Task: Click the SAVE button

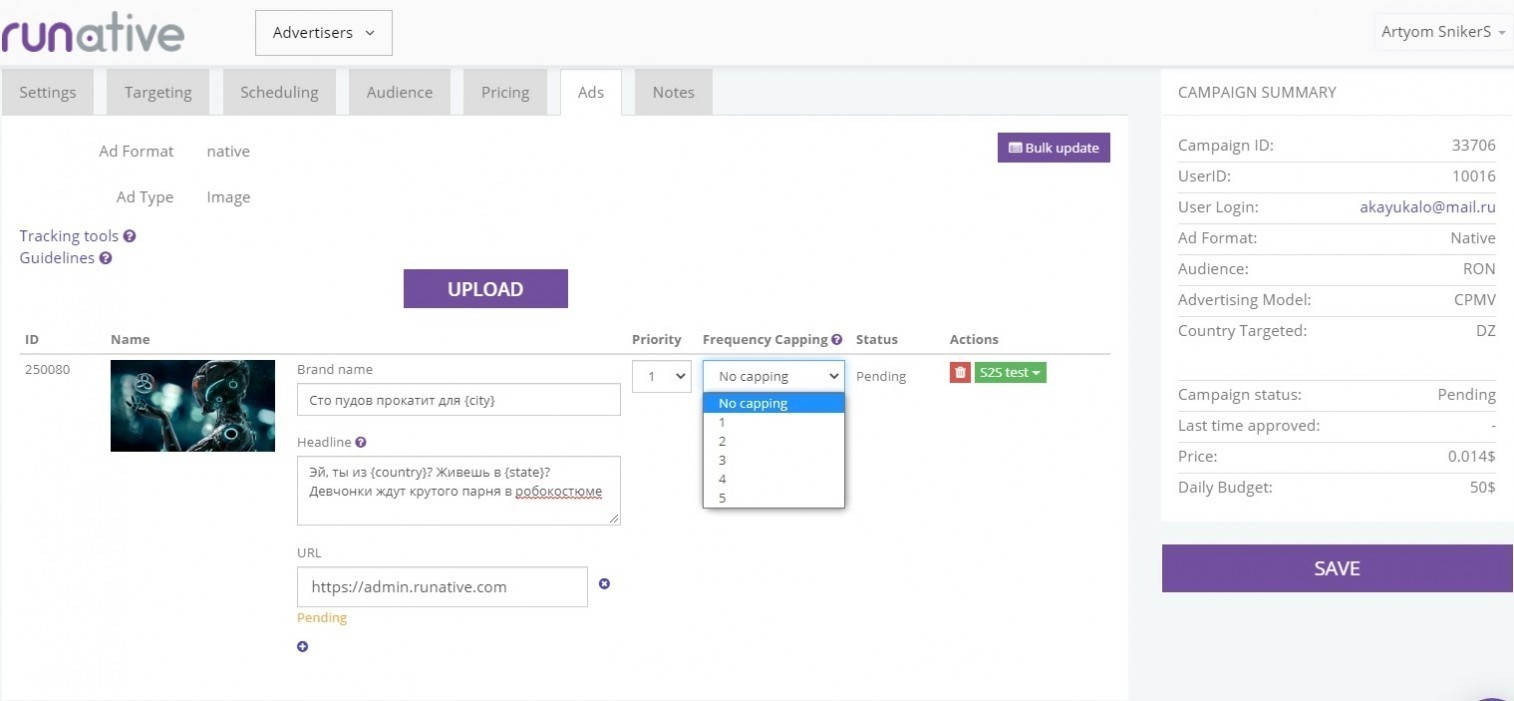Action: tap(1337, 568)
